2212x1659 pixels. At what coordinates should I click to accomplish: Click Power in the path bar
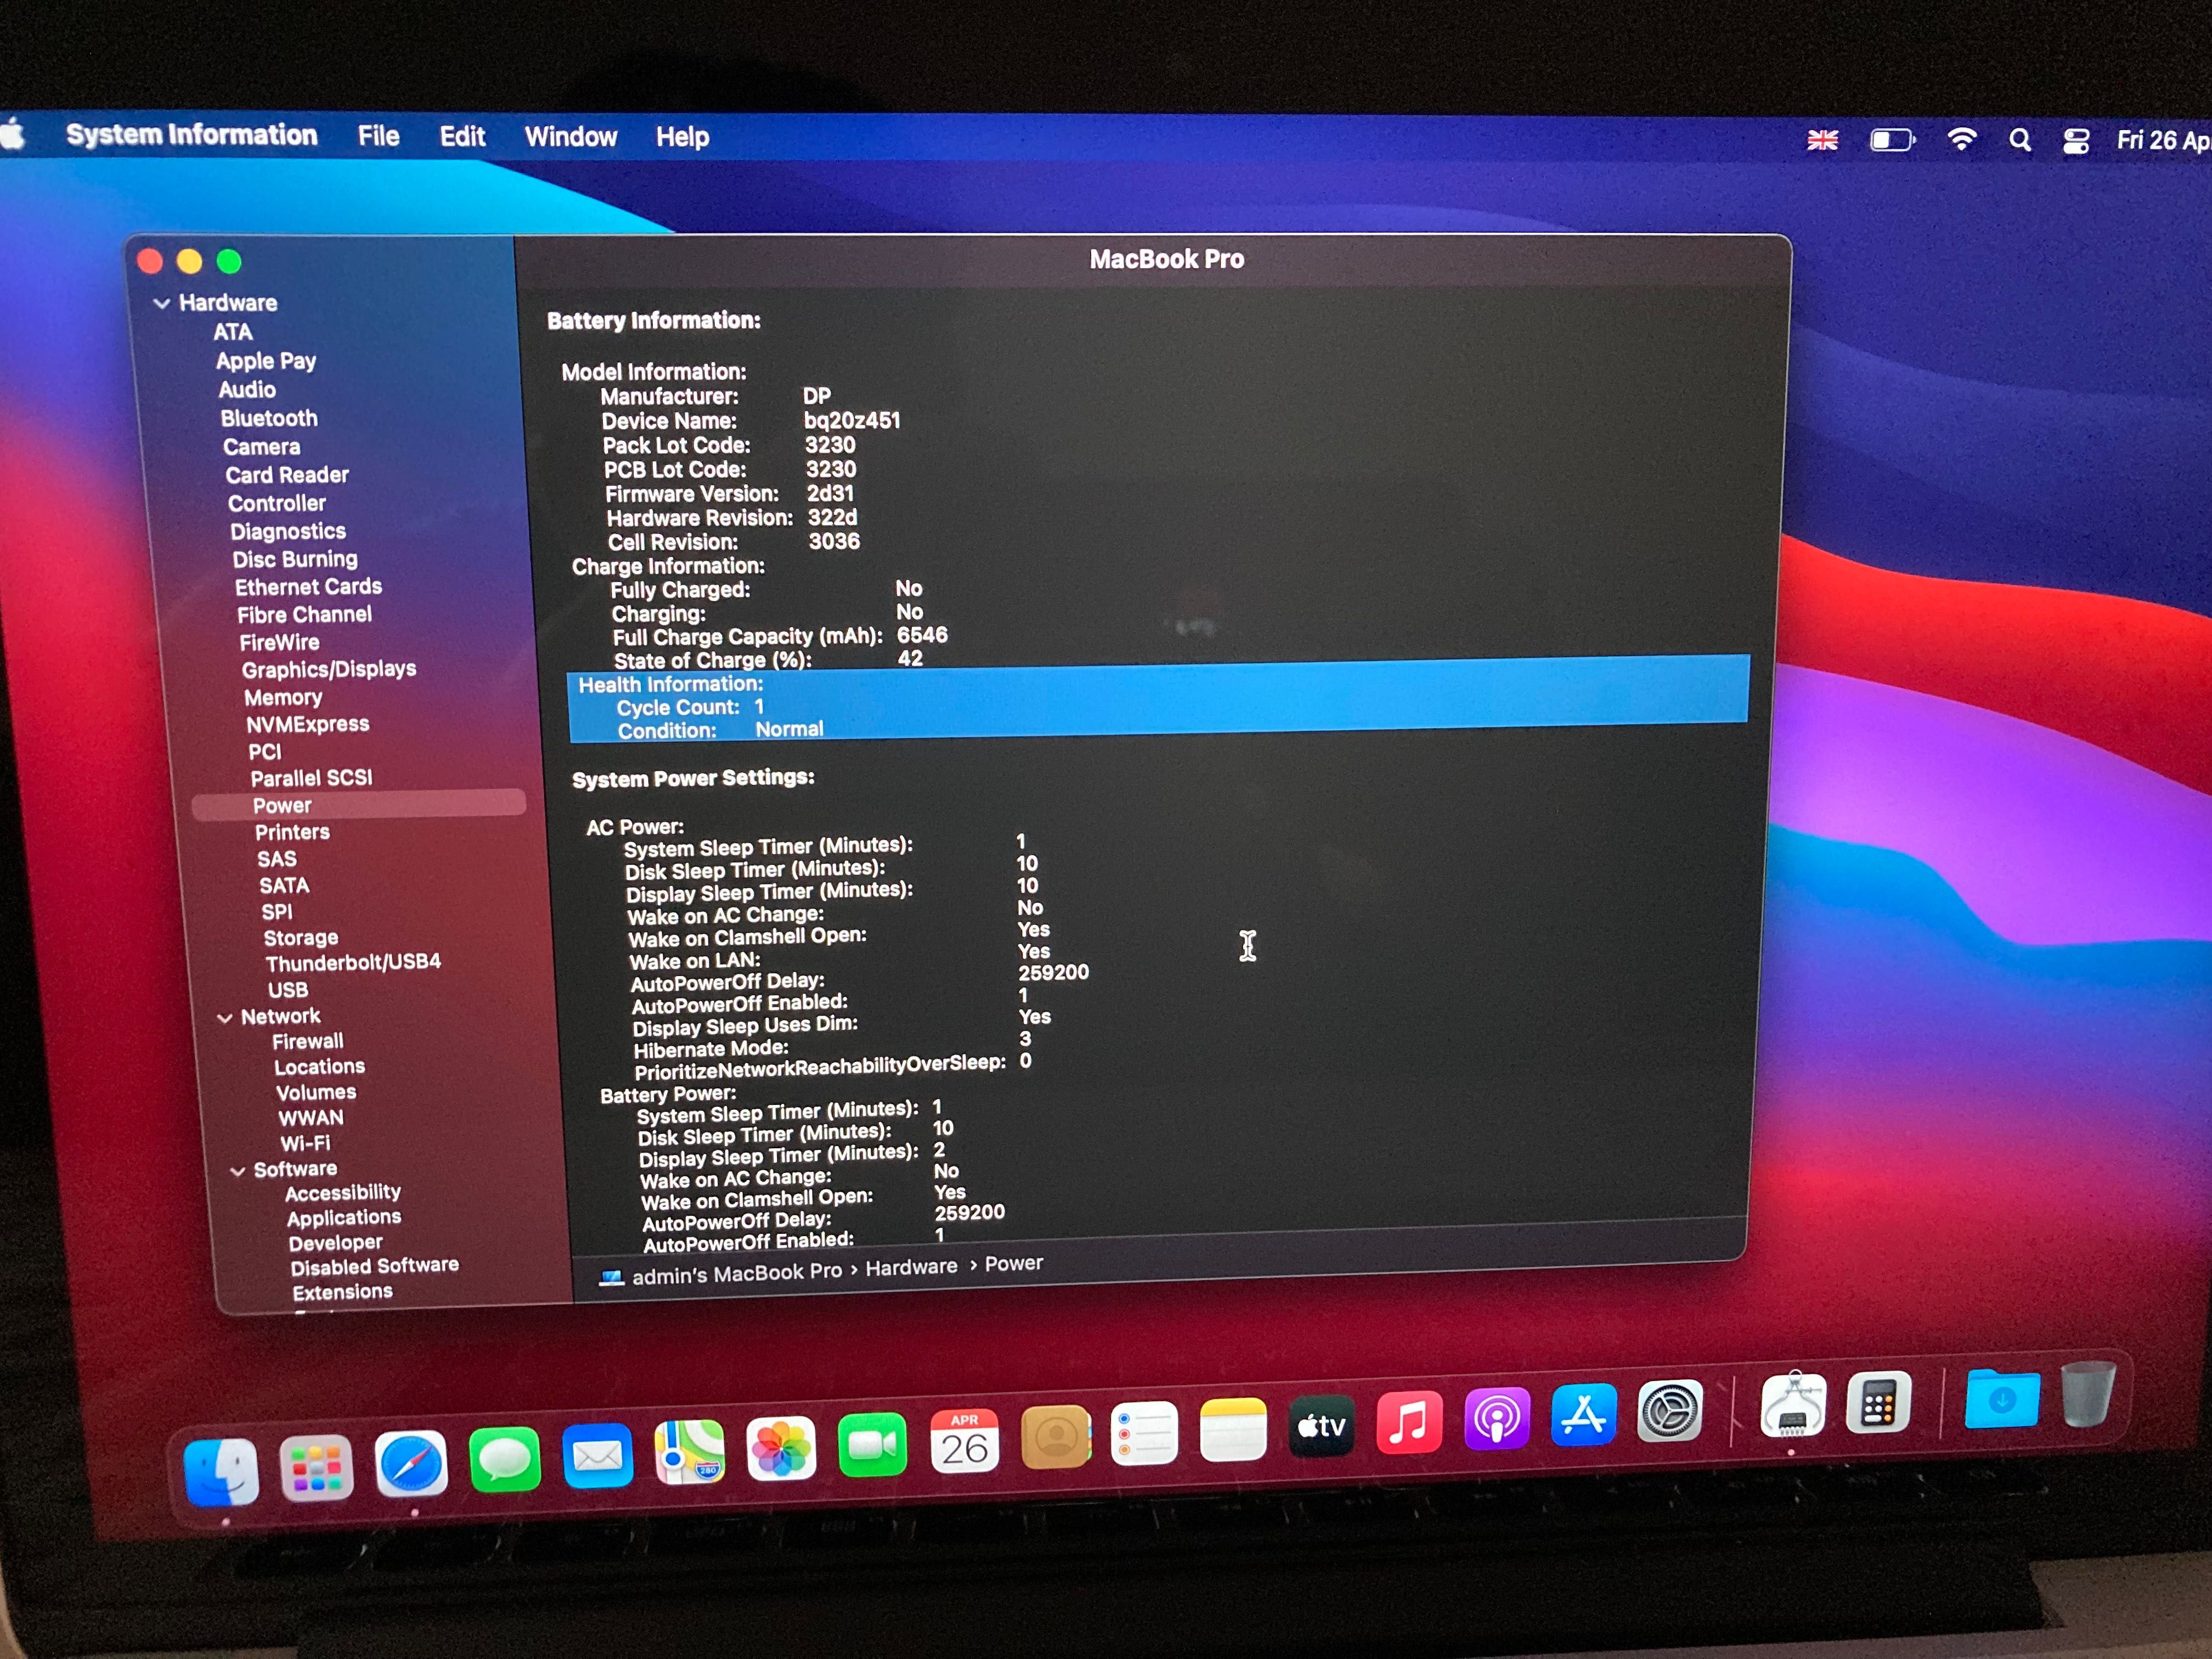(x=1014, y=1263)
